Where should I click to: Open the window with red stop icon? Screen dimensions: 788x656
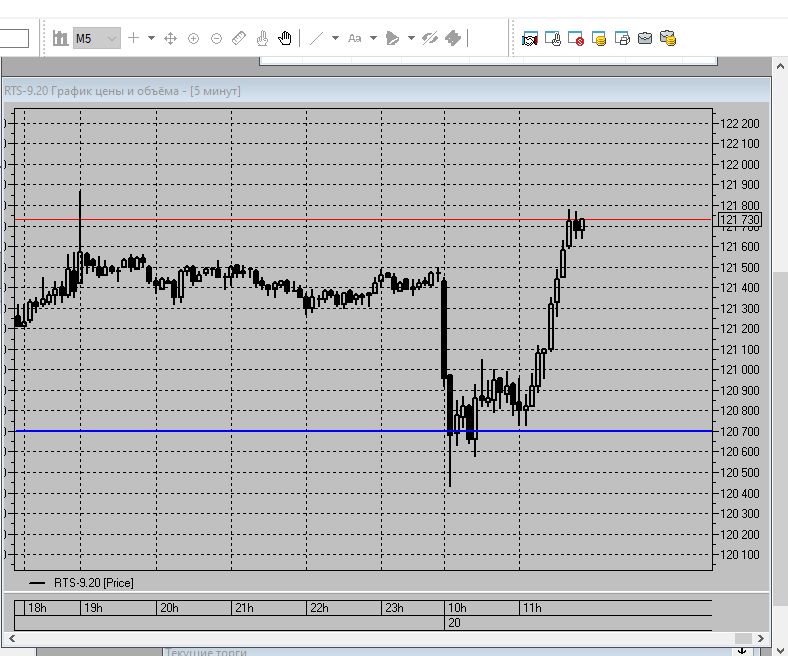tap(576, 39)
